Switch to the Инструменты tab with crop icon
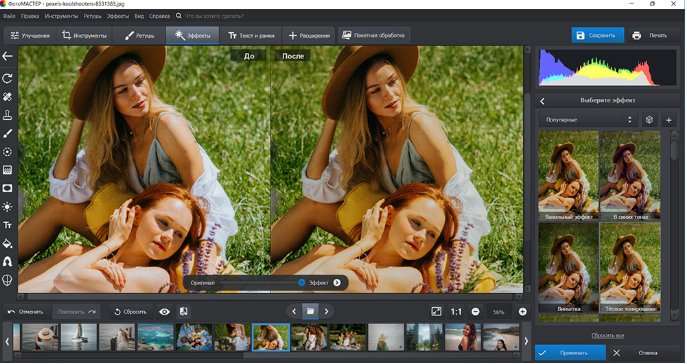This screenshot has width=687, height=364. (x=85, y=35)
